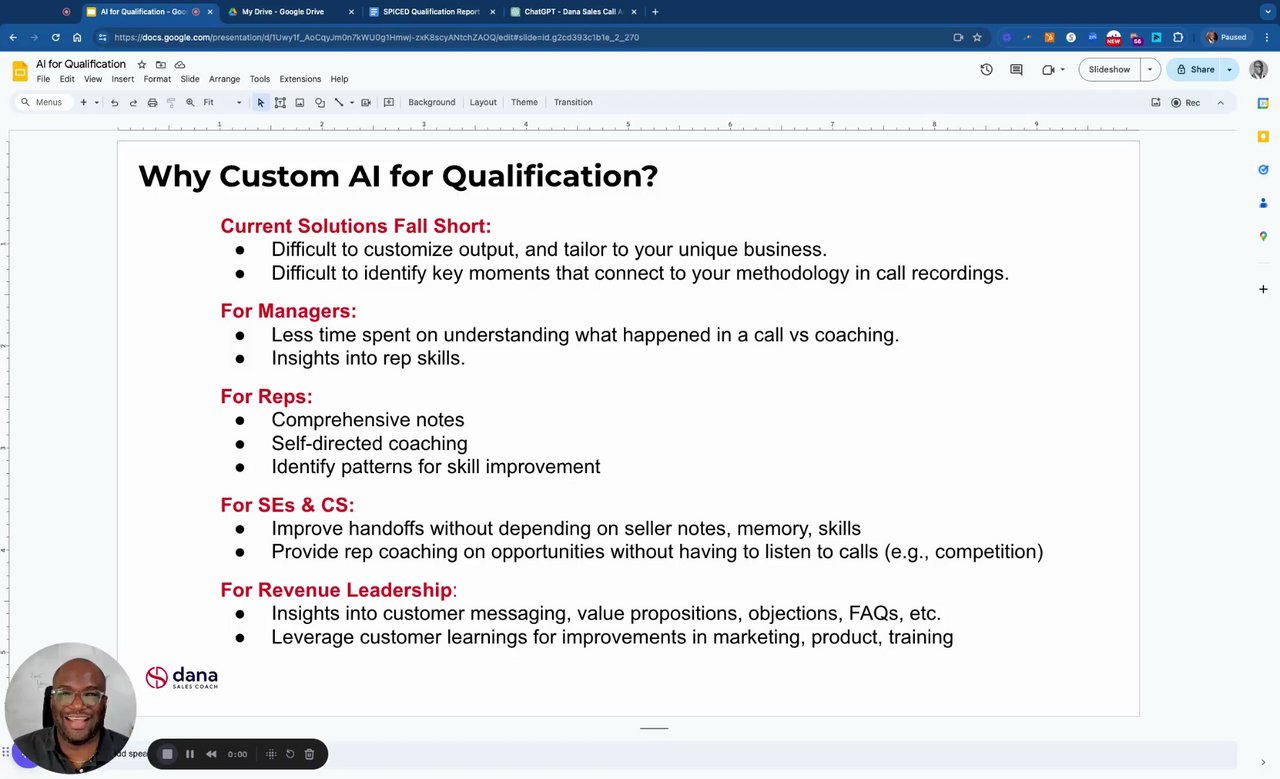Open Google Tasks side panel
The width and height of the screenshot is (1280, 779).
point(1263,170)
